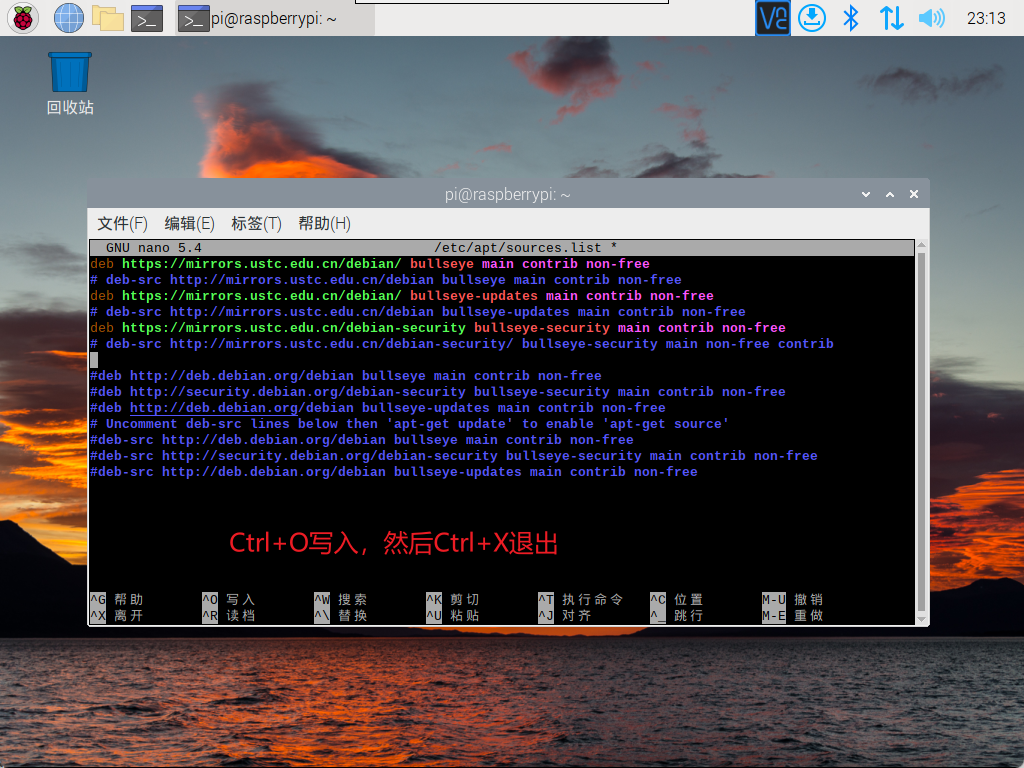Open the 文件(F) menu
This screenshot has height=768, width=1024.
click(122, 224)
